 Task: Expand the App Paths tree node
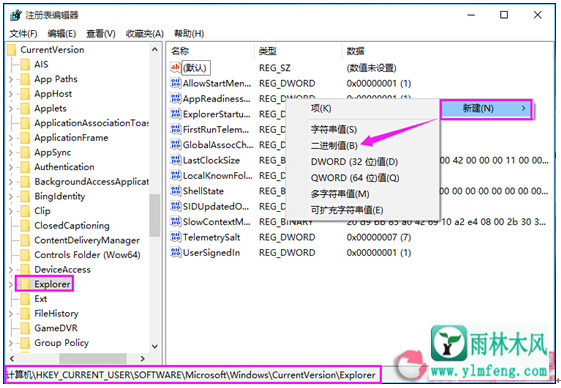point(10,79)
